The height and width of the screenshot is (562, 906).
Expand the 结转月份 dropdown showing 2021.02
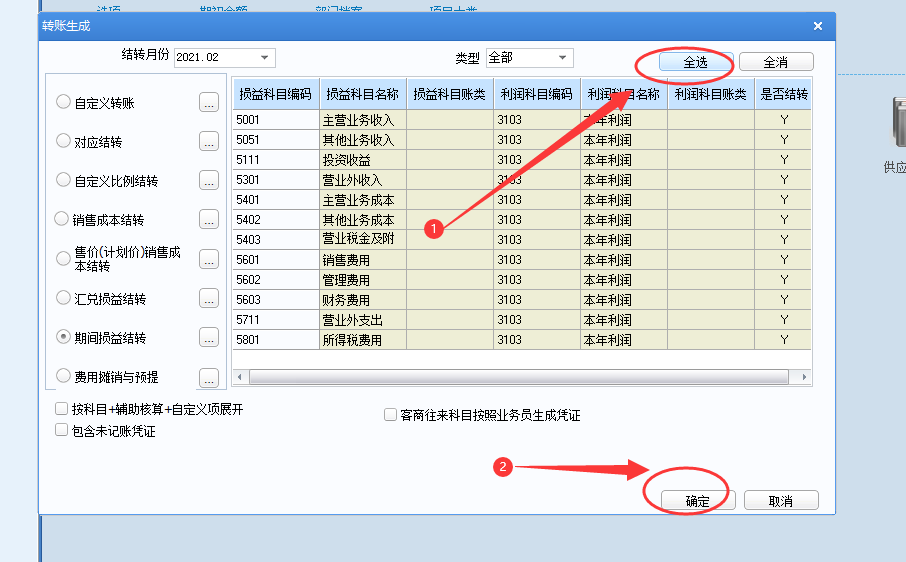pos(264,58)
